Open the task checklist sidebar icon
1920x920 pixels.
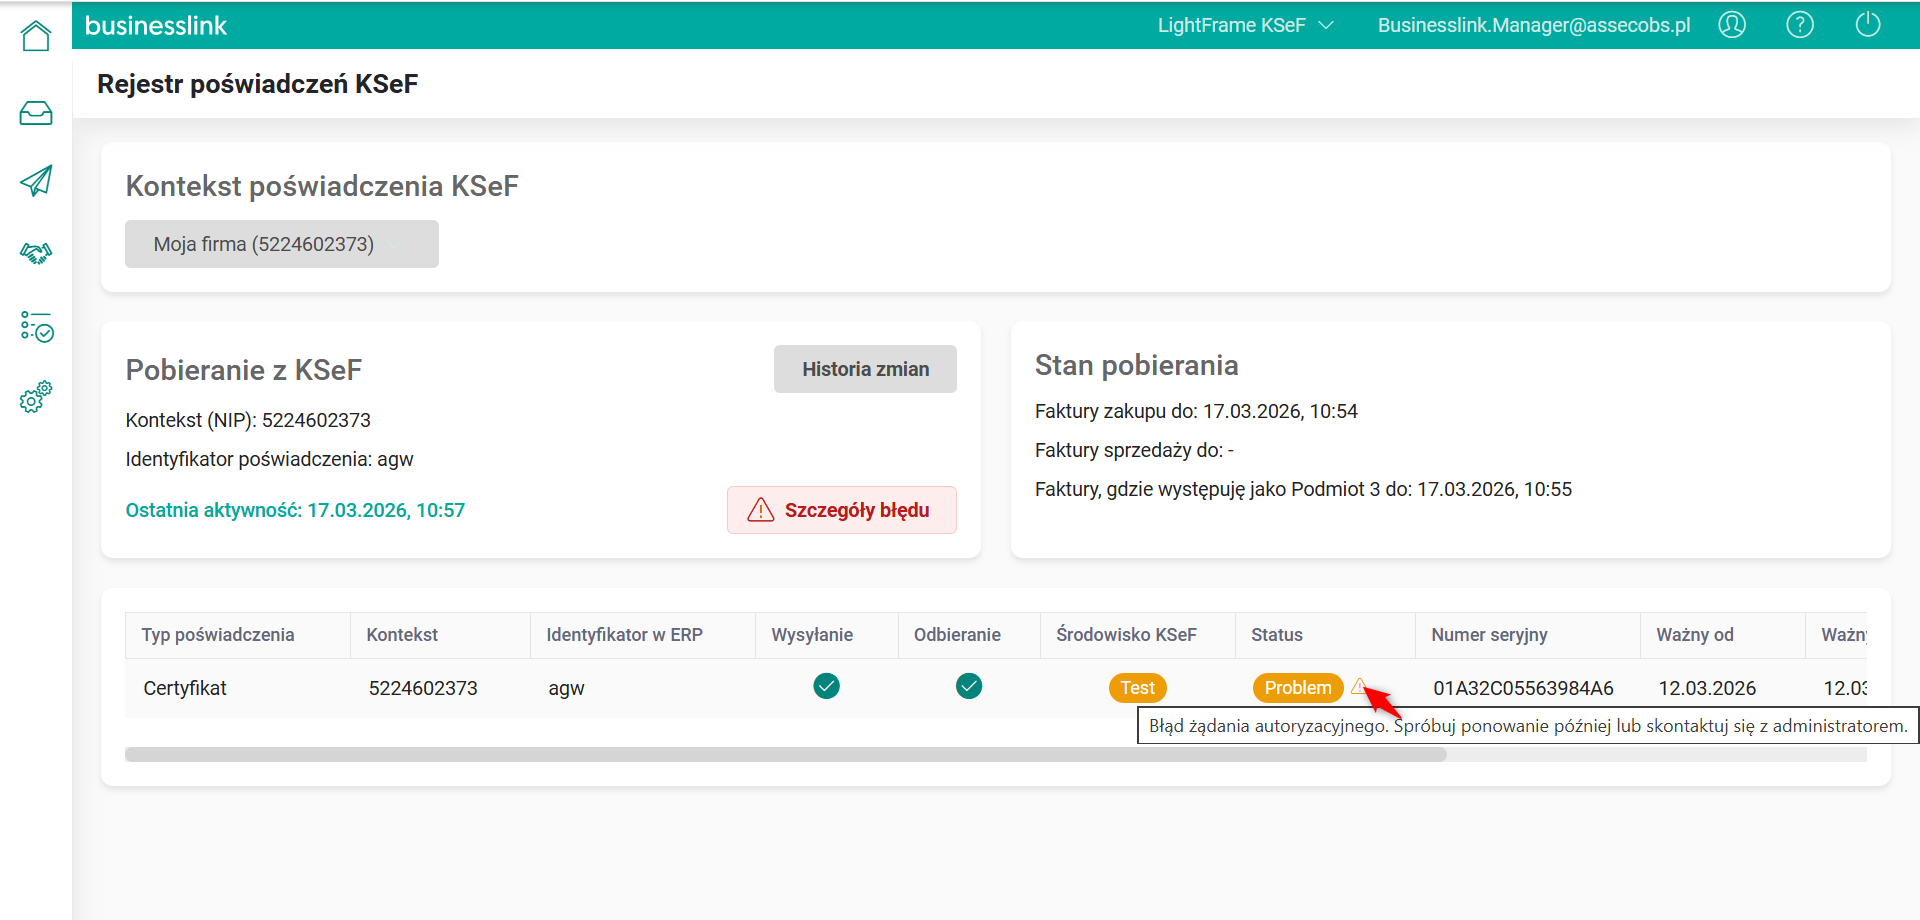click(x=36, y=326)
